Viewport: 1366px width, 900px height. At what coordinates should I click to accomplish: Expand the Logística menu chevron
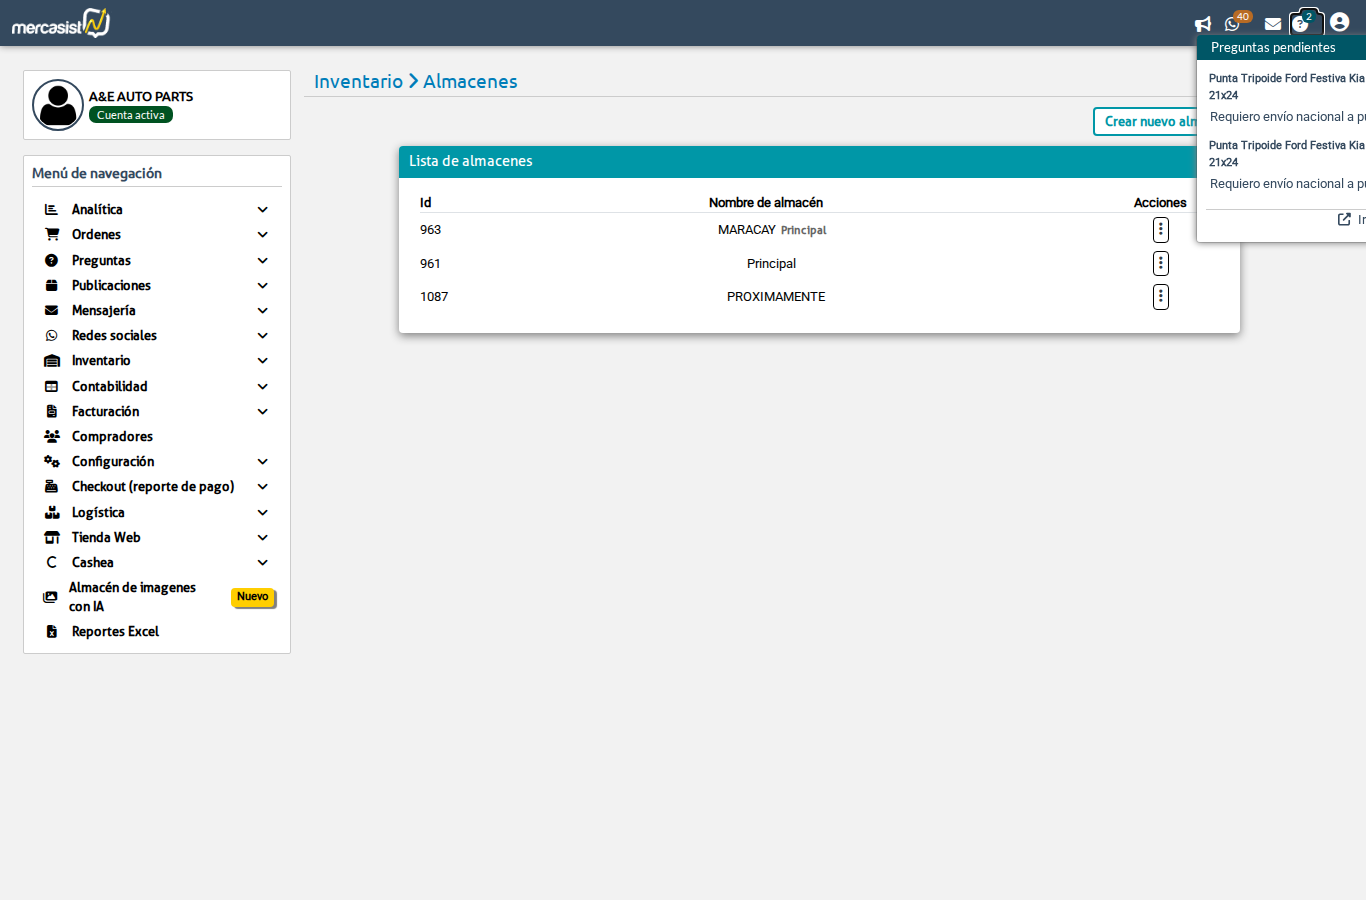pyautogui.click(x=262, y=513)
